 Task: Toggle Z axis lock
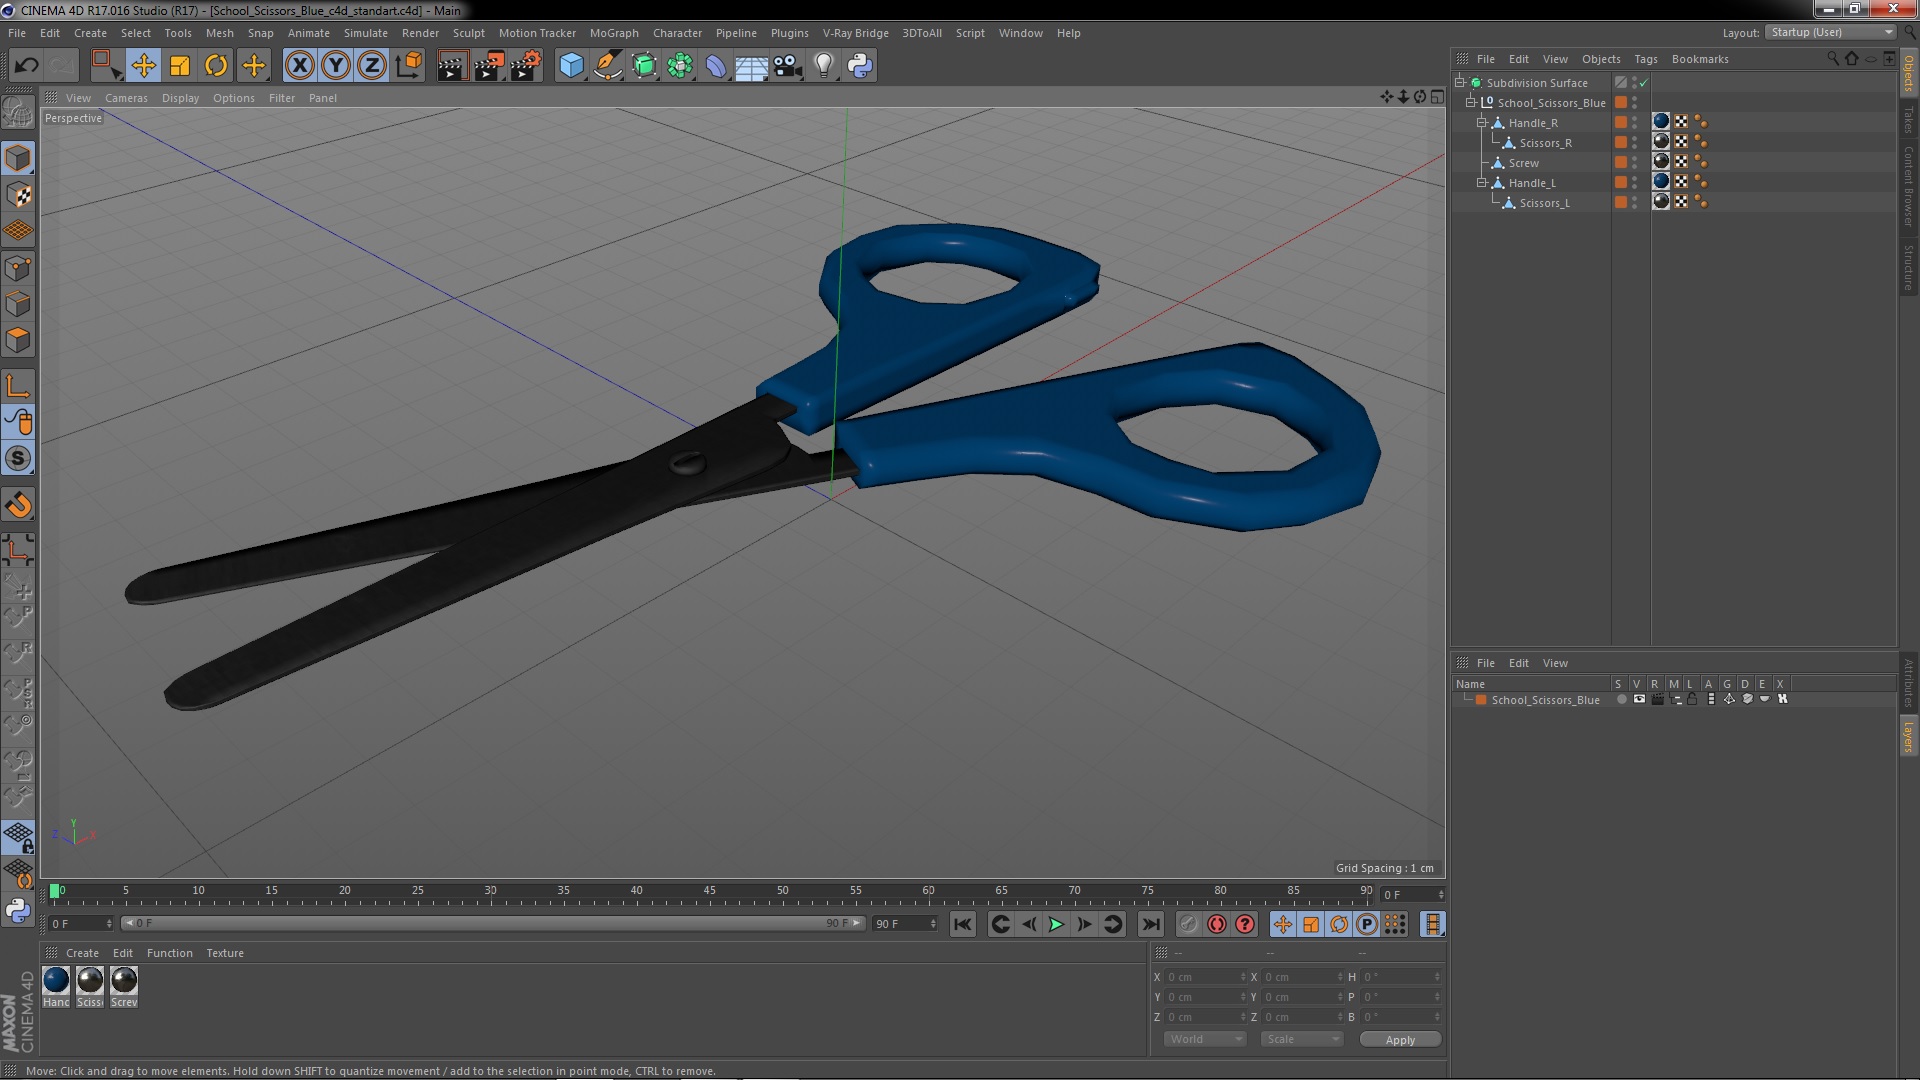372,66
